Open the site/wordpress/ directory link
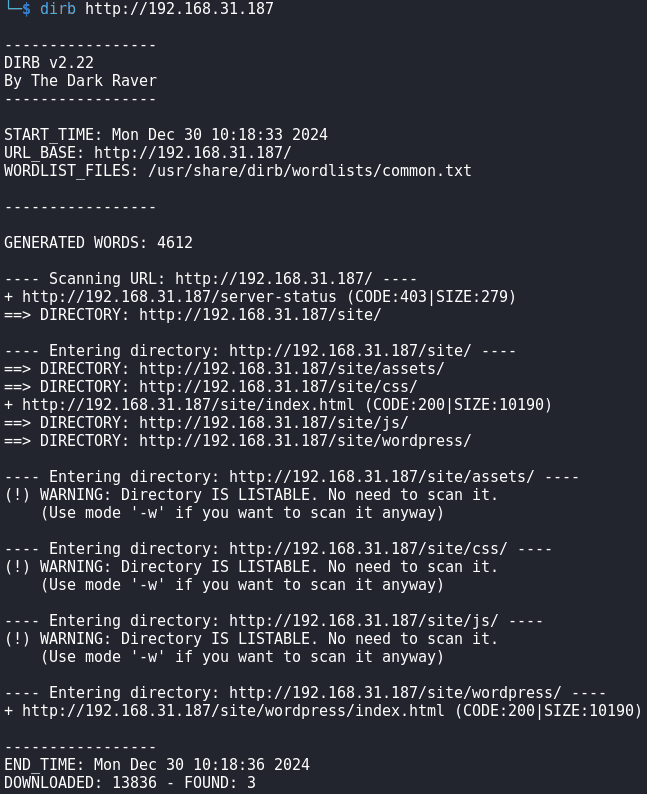This screenshot has height=794, width=647. (305, 441)
